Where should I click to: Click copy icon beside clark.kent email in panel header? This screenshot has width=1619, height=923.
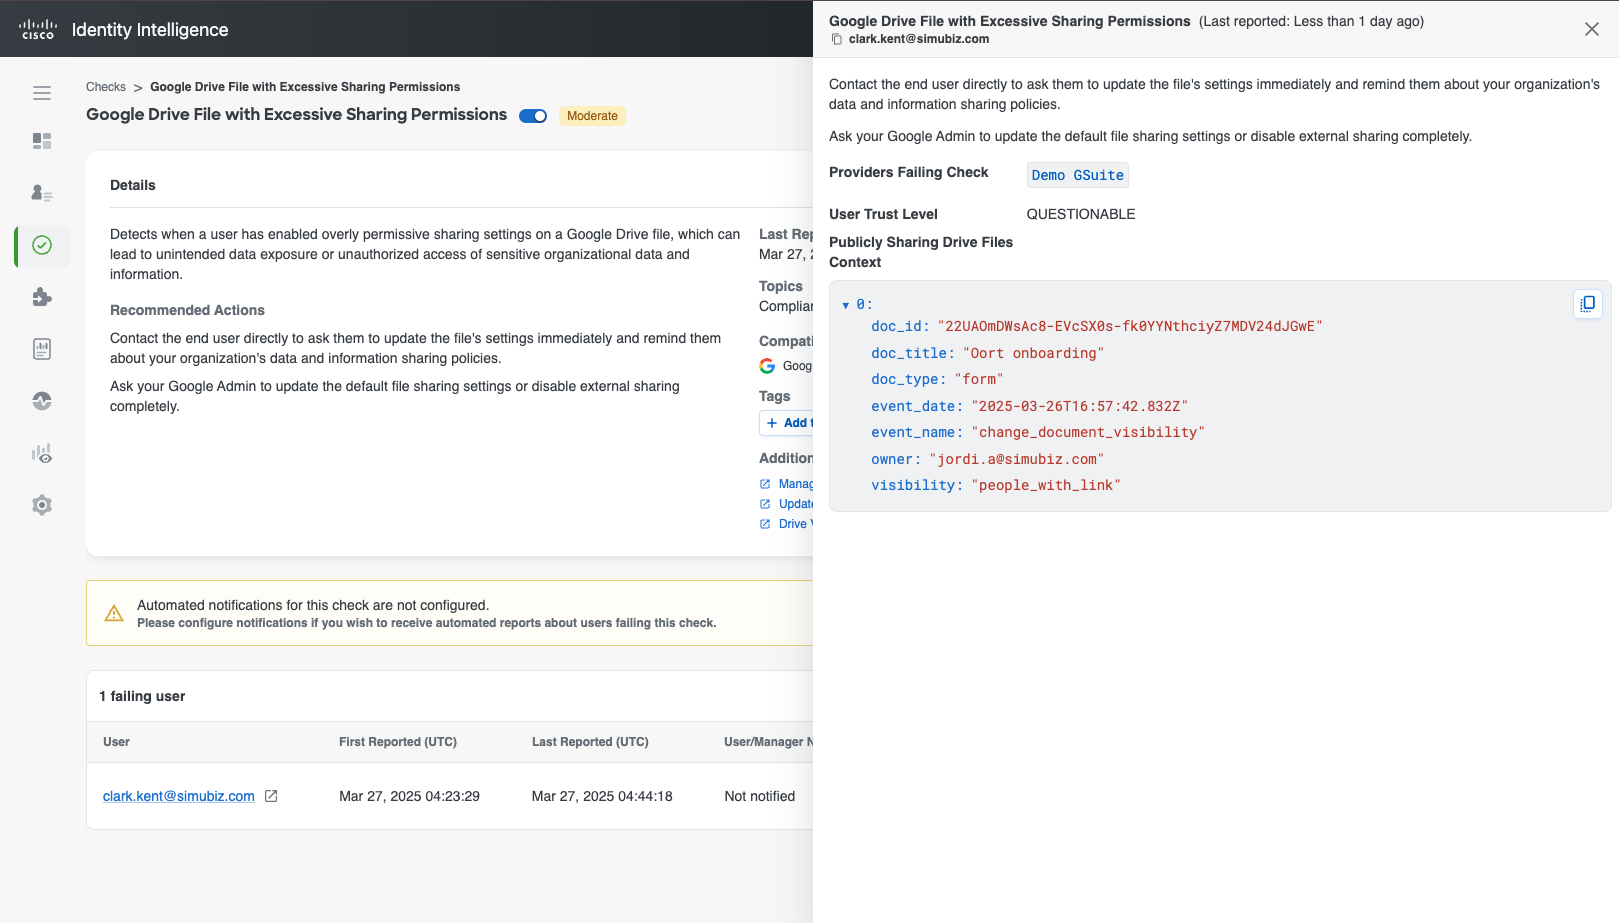pyautogui.click(x=837, y=39)
